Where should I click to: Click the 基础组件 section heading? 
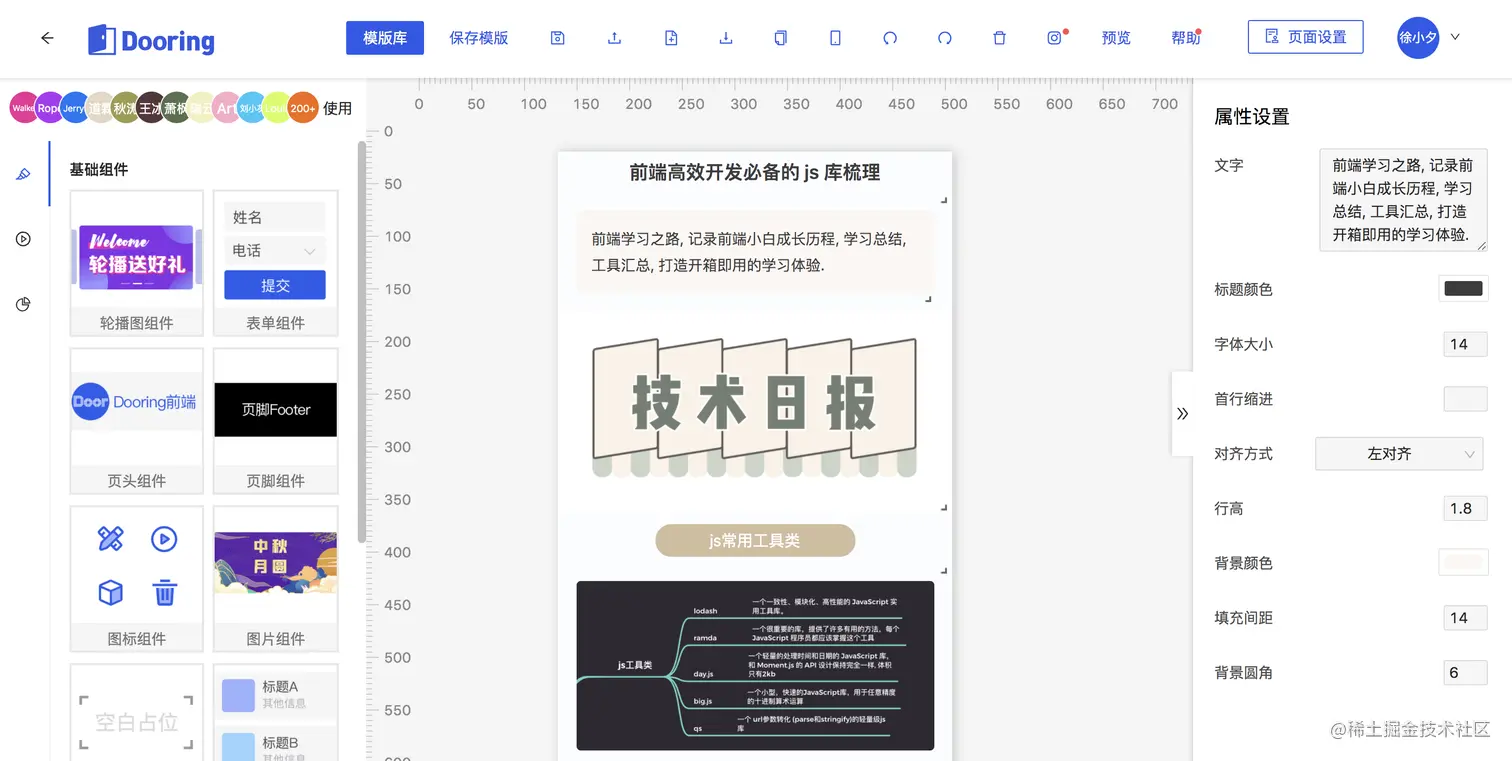(99, 169)
